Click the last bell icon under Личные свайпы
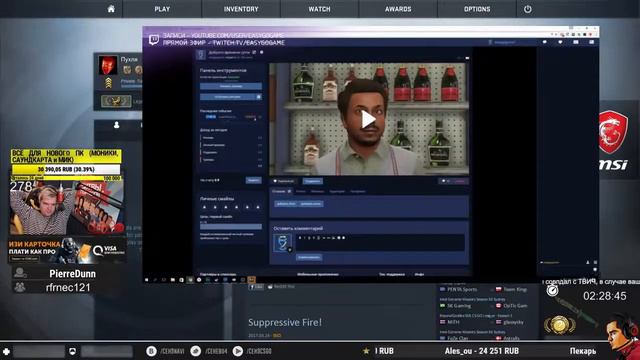The height and width of the screenshot is (360, 640). coord(258,207)
